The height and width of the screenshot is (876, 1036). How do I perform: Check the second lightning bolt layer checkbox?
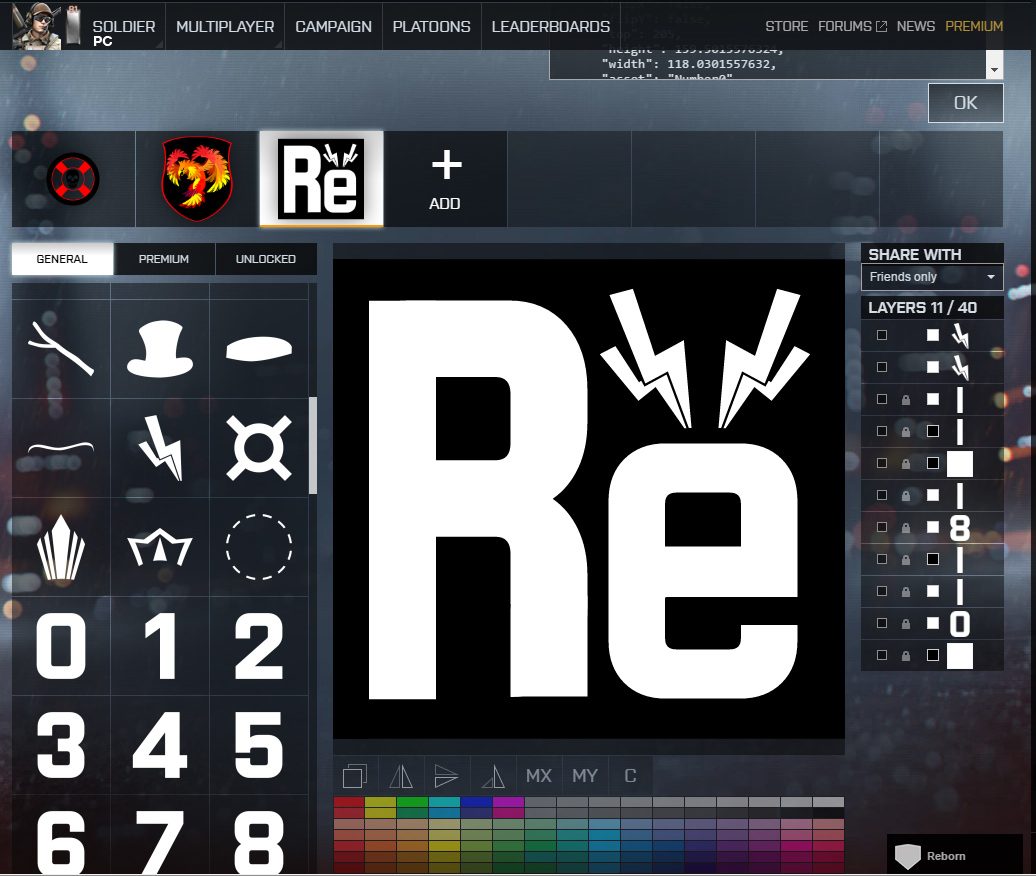coord(881,367)
